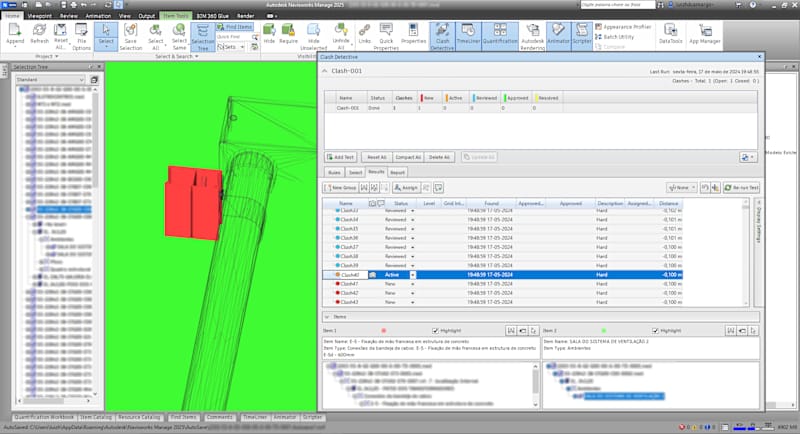Viewport: 800px width, 434px height.
Task: Click the Require item icon
Action: coord(288,34)
